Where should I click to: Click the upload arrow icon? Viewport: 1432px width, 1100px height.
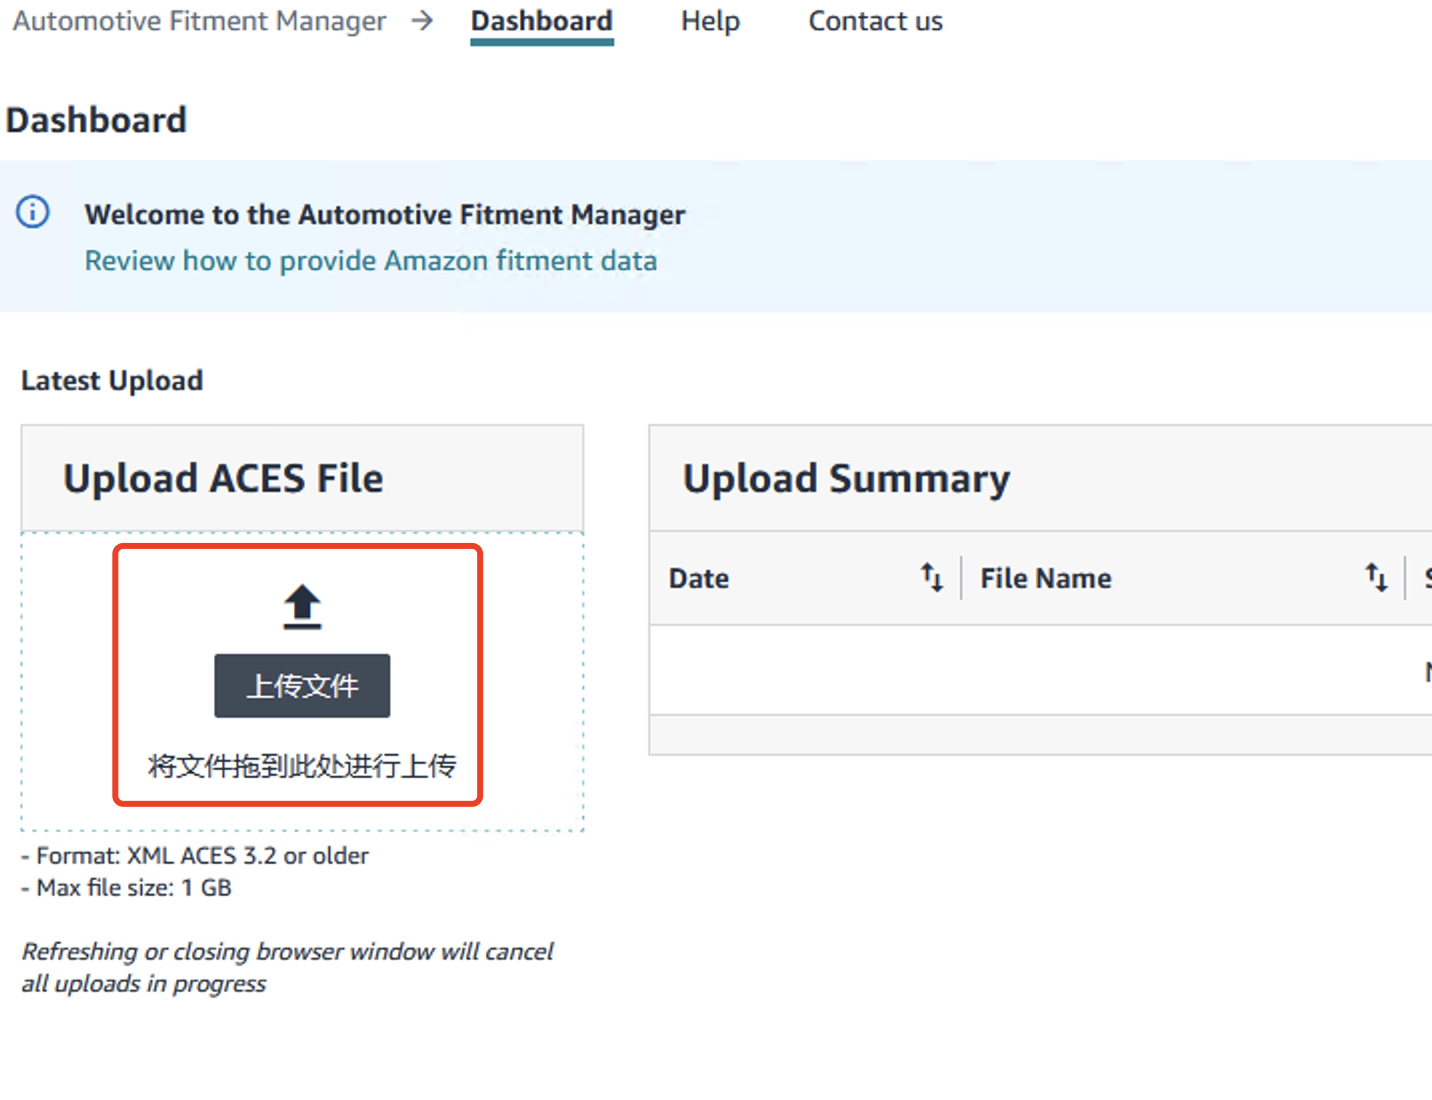(x=302, y=607)
